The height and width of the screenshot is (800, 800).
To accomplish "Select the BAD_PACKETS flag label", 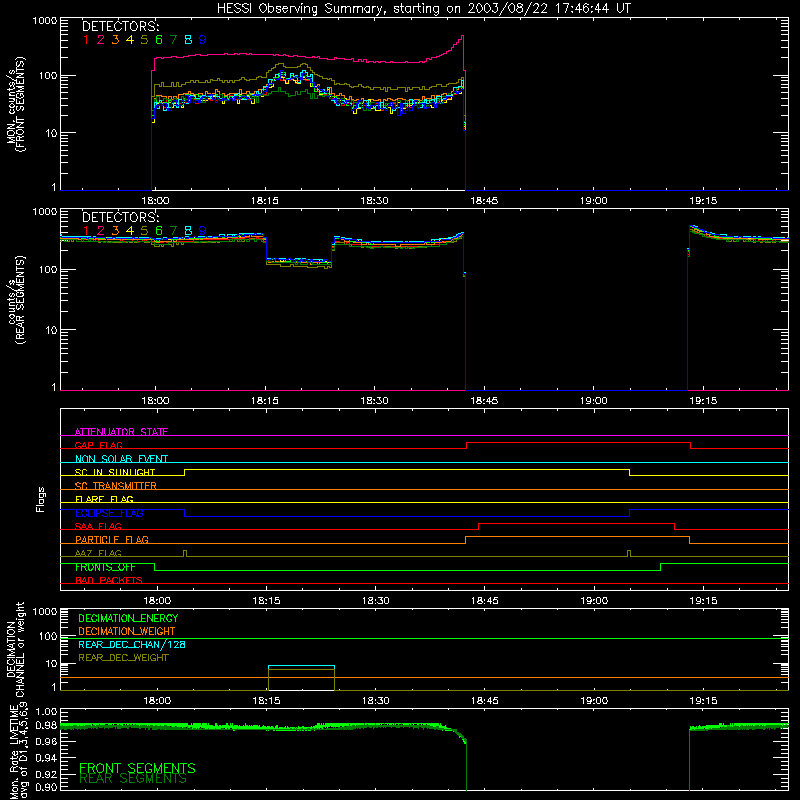I will click(x=109, y=580).
